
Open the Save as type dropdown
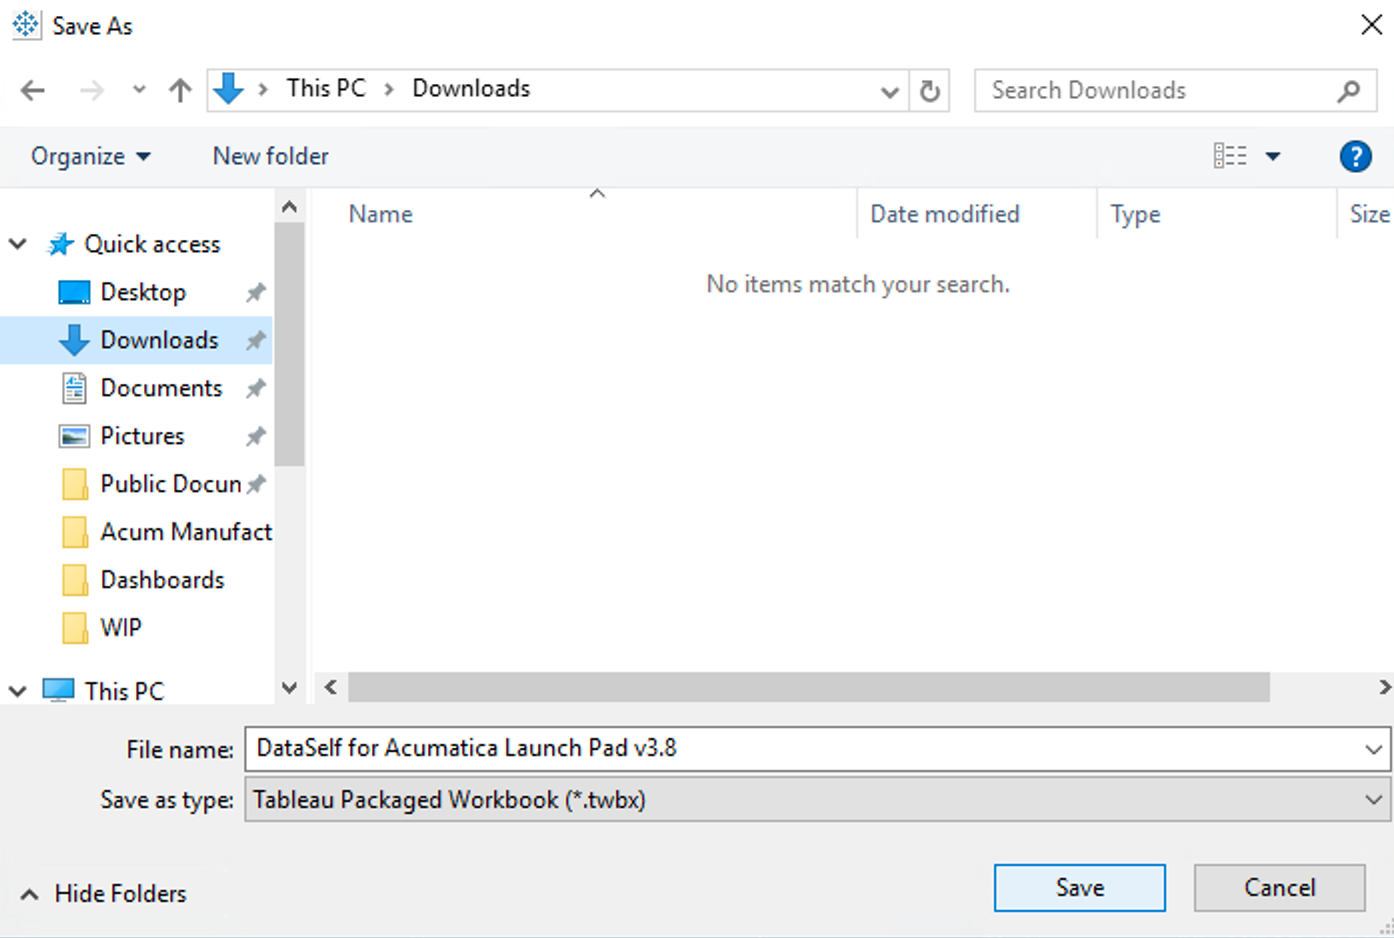1373,800
